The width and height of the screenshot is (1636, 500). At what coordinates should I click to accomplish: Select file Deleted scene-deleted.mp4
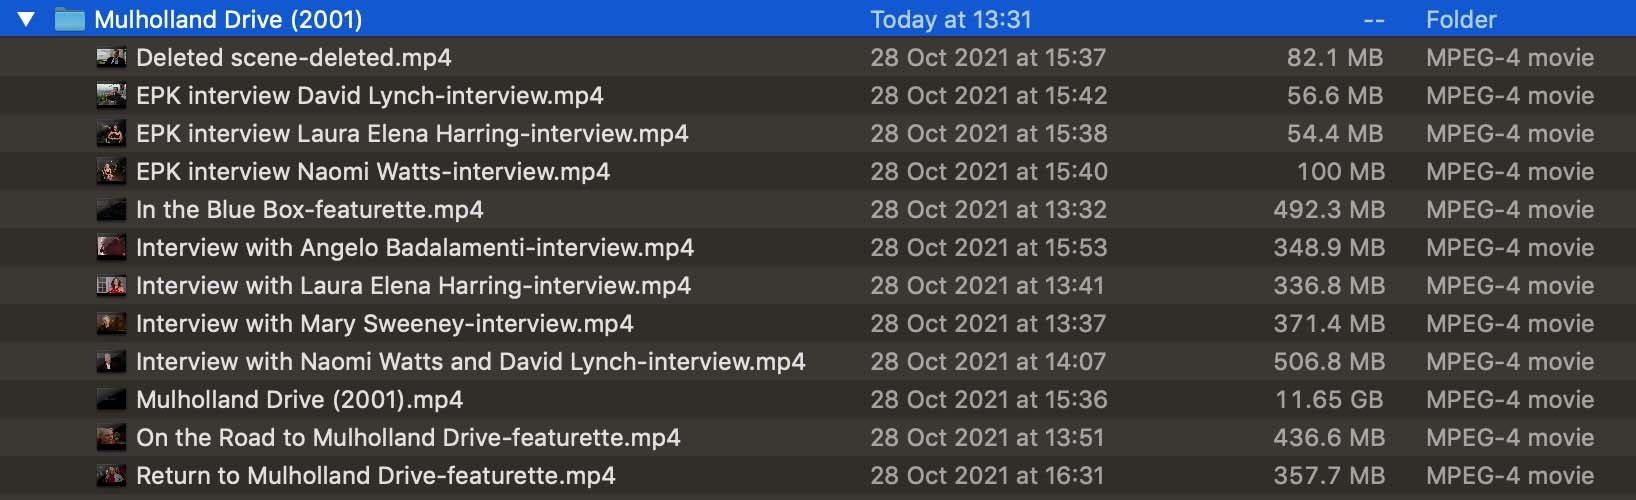tap(293, 57)
